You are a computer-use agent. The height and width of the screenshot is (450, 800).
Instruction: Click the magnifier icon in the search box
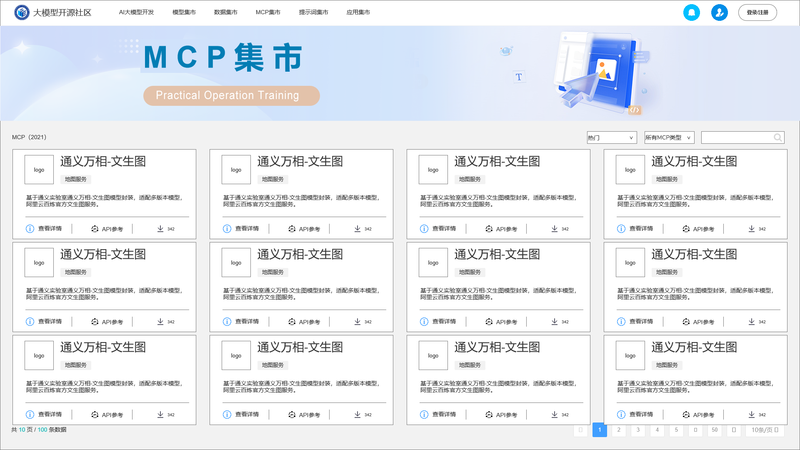(x=778, y=137)
